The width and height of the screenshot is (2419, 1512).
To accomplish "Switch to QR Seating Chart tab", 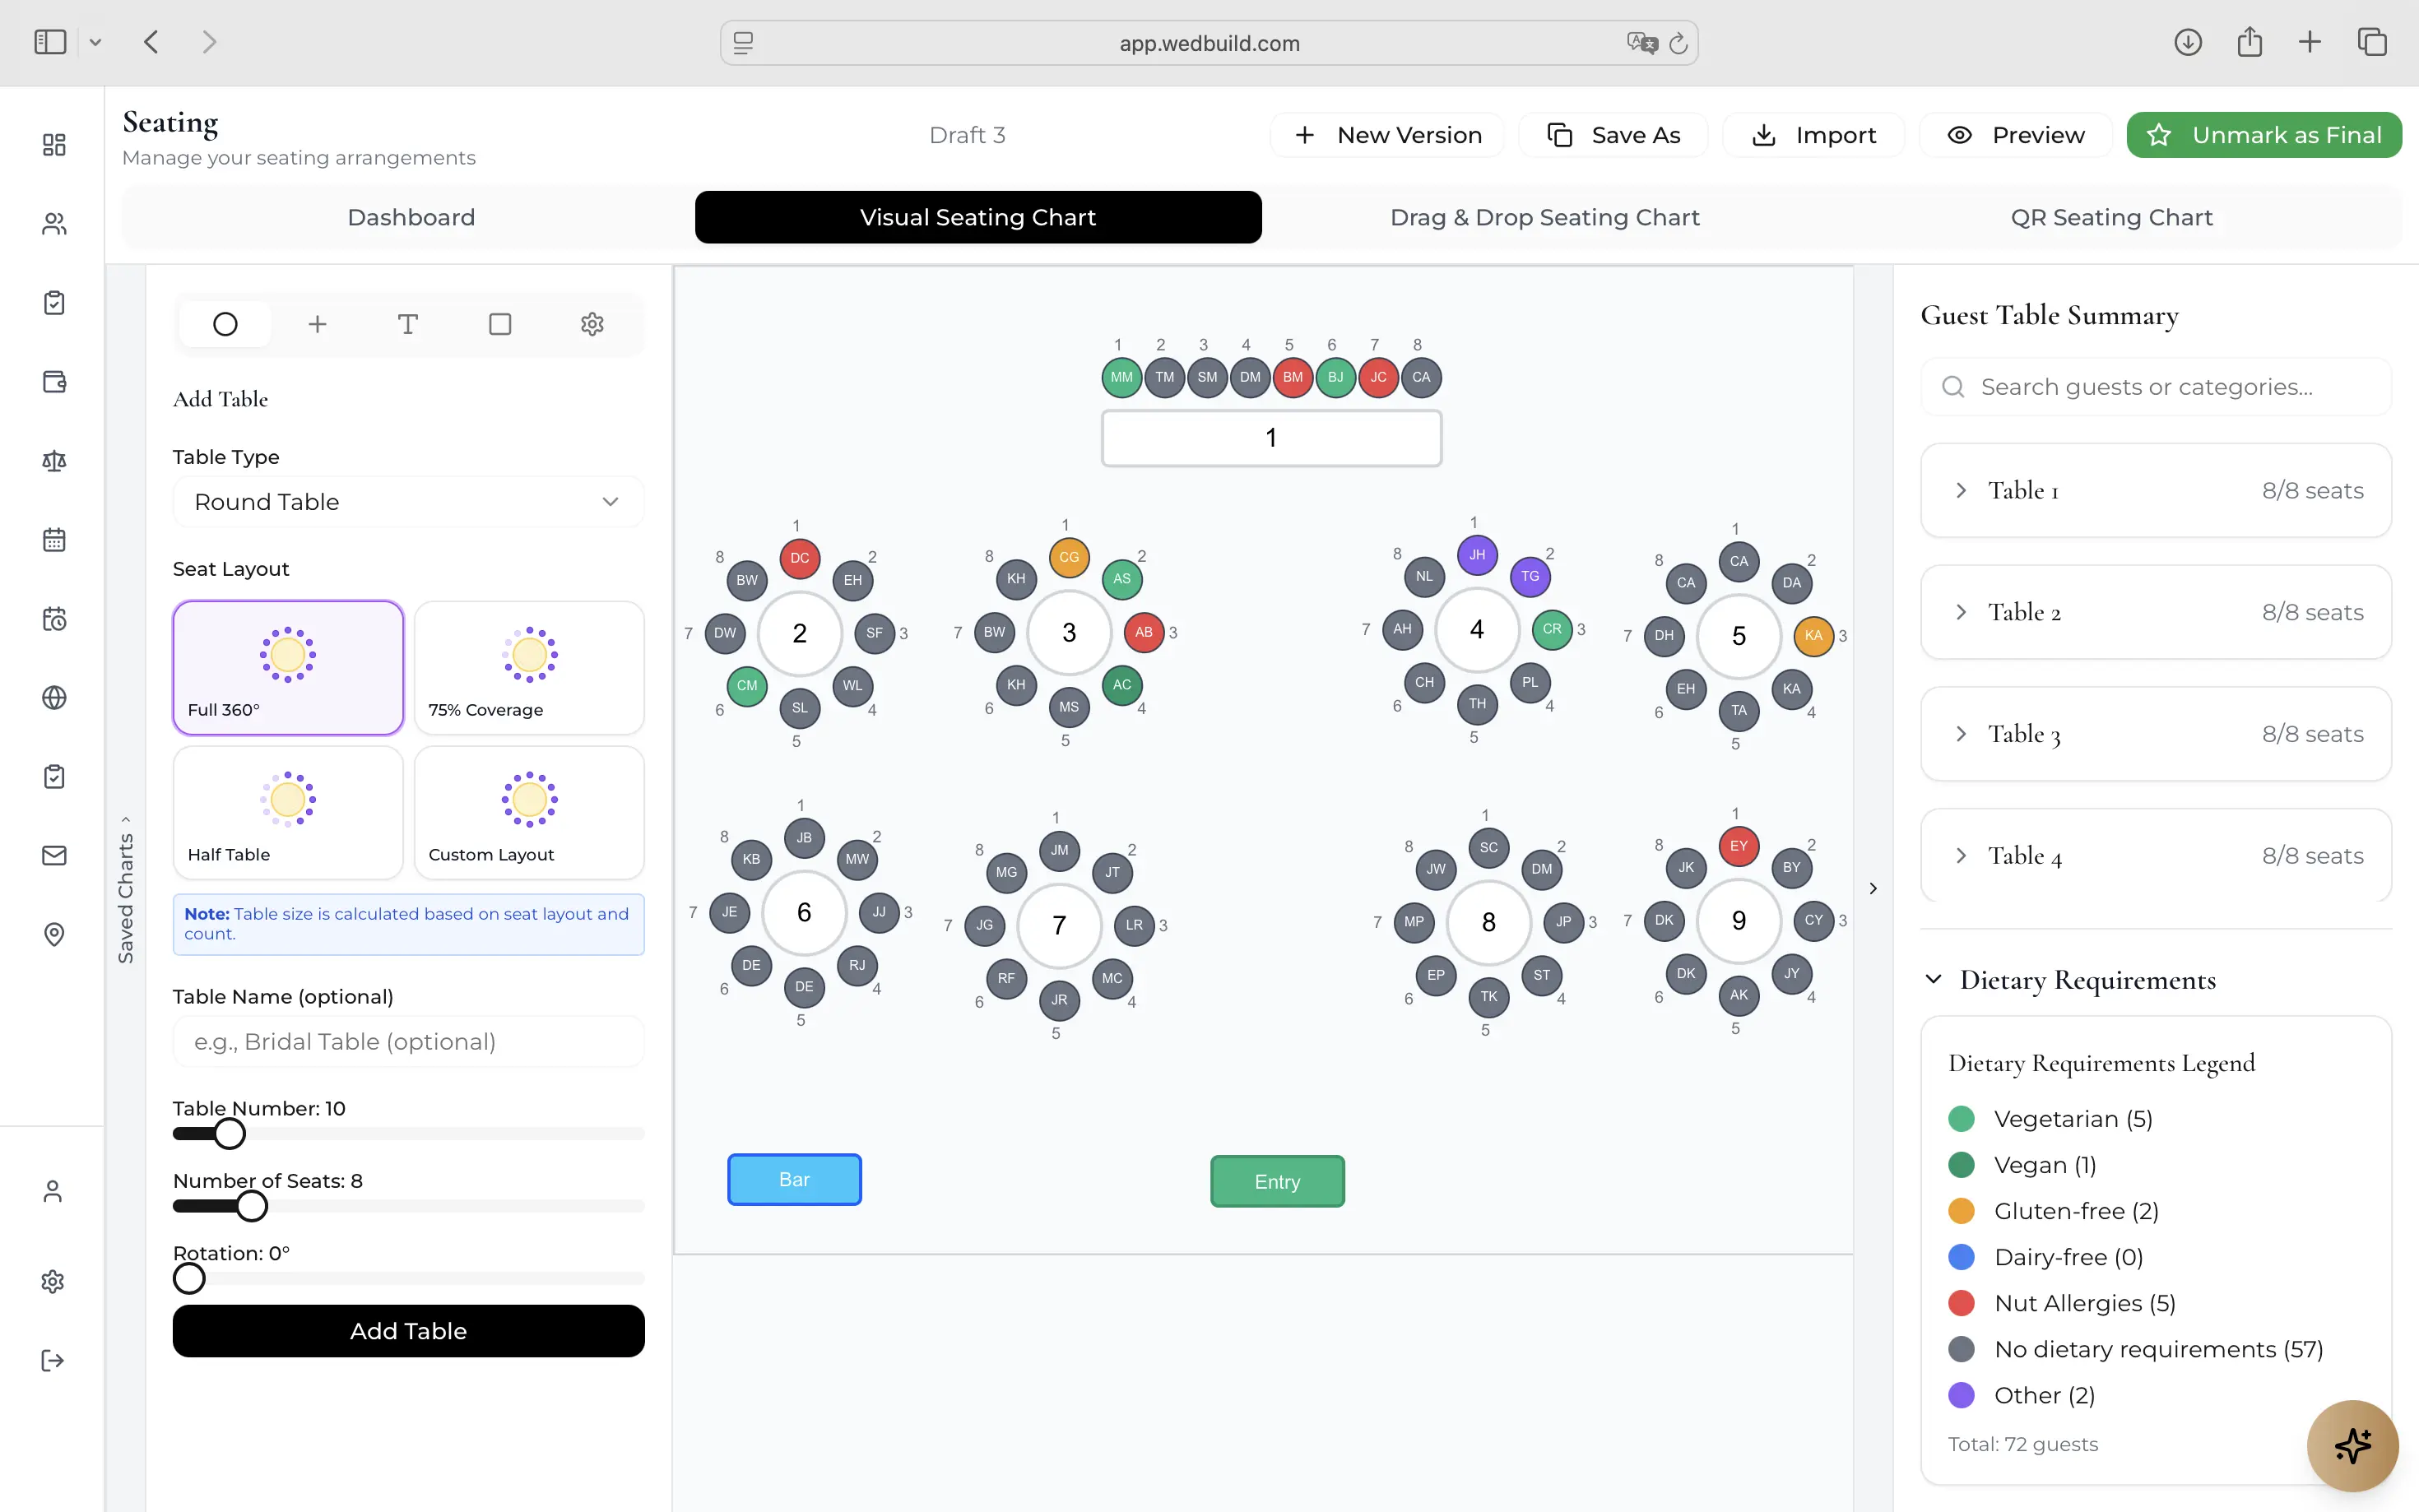I will pyautogui.click(x=2111, y=217).
